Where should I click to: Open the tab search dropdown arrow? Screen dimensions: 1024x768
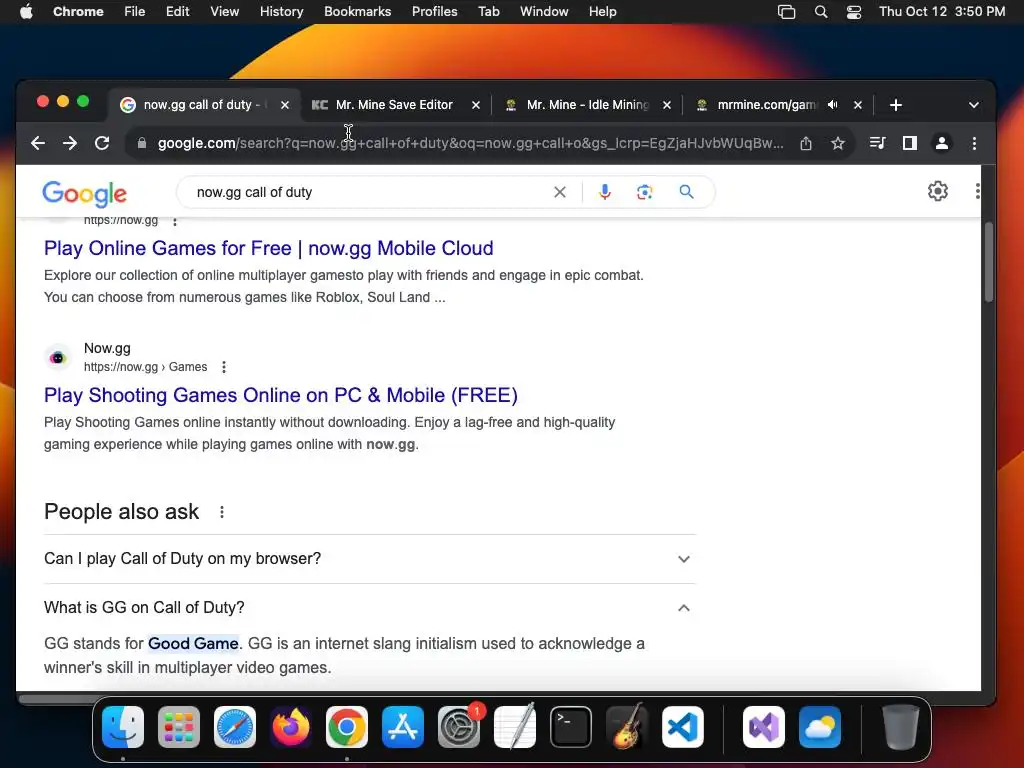[974, 105]
